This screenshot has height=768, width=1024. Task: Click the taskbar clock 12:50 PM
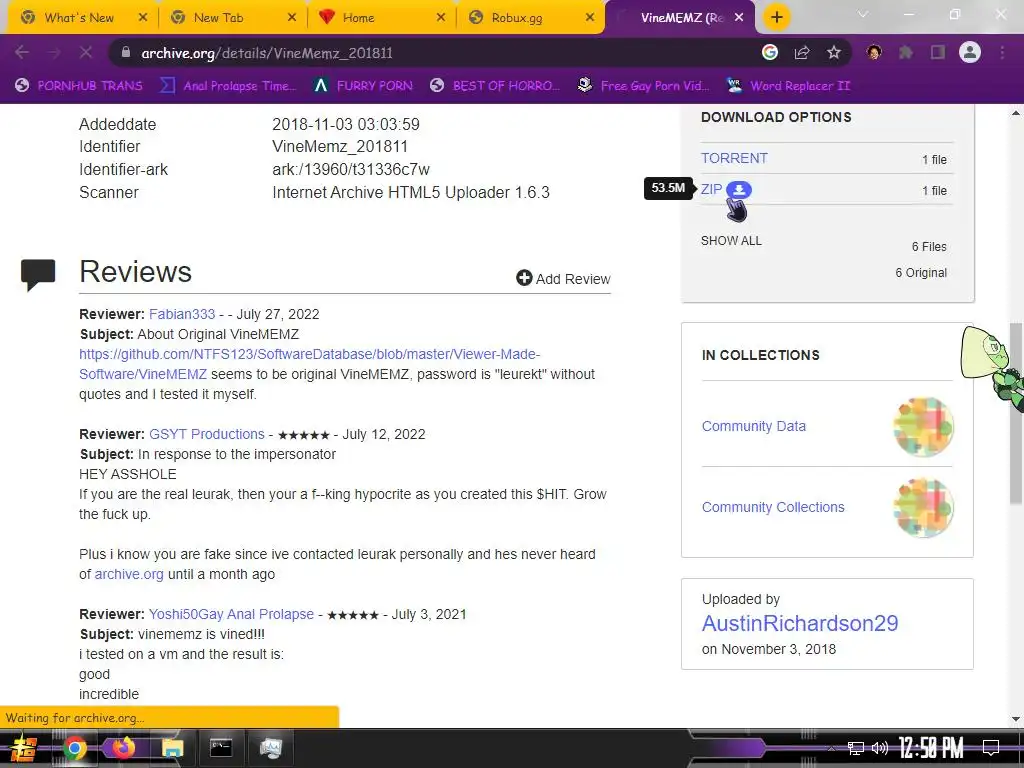pos(931,748)
